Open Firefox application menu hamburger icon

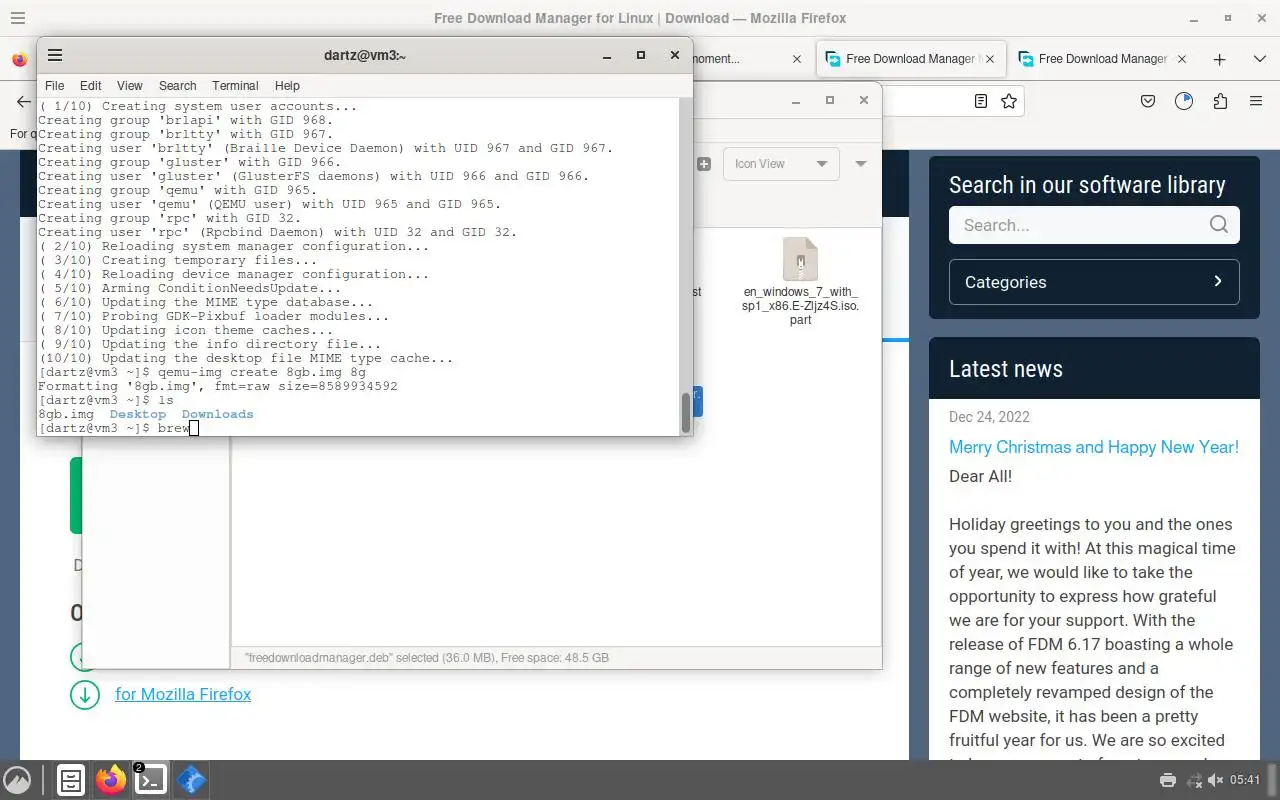point(1256,101)
